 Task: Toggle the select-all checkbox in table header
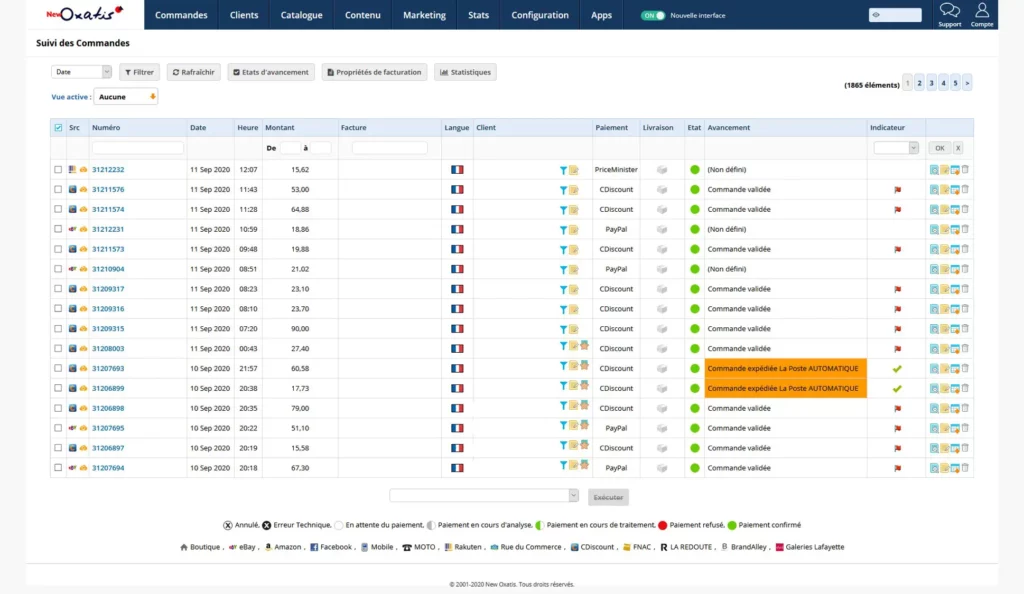coord(58,128)
